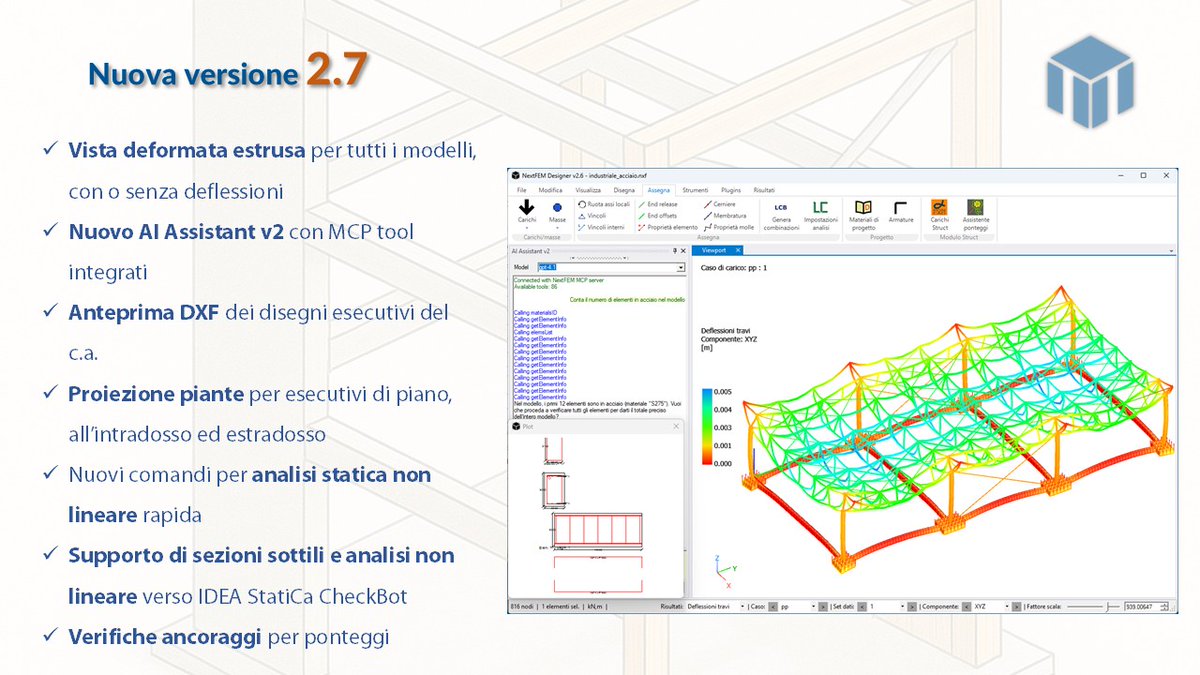Select Ruota assi locali command
This screenshot has width=1200, height=675.
(x=604, y=204)
